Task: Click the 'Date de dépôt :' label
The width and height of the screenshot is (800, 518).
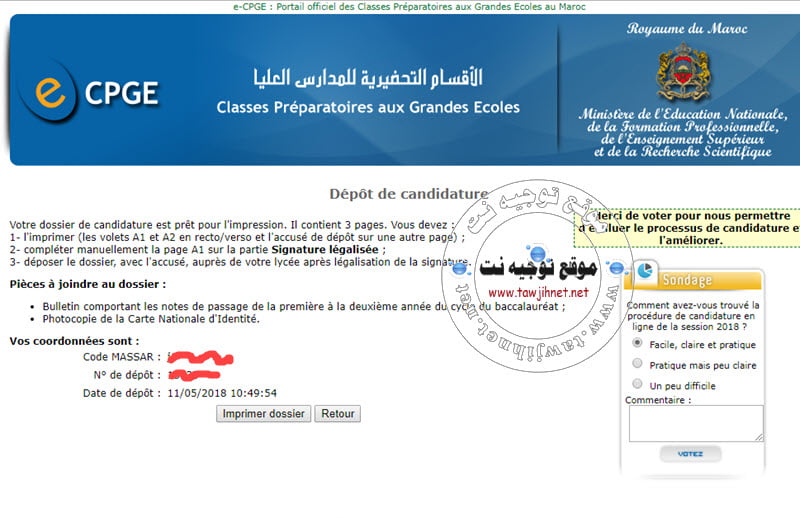Action: coord(122,393)
